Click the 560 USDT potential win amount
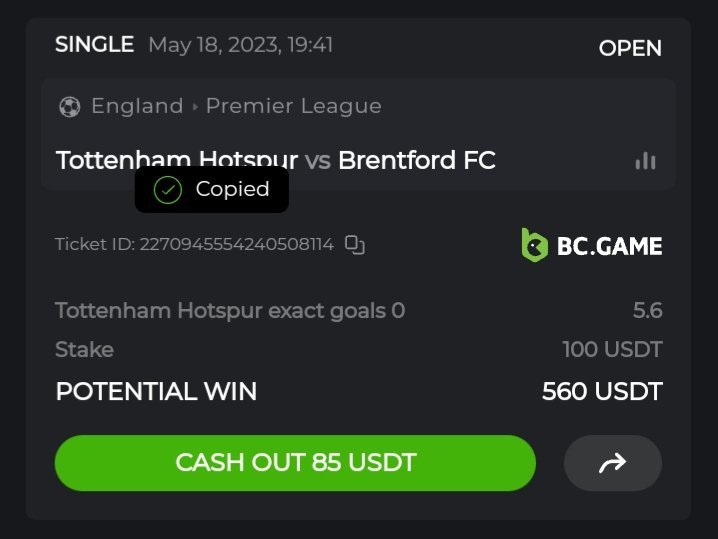The image size is (718, 539). 602,391
